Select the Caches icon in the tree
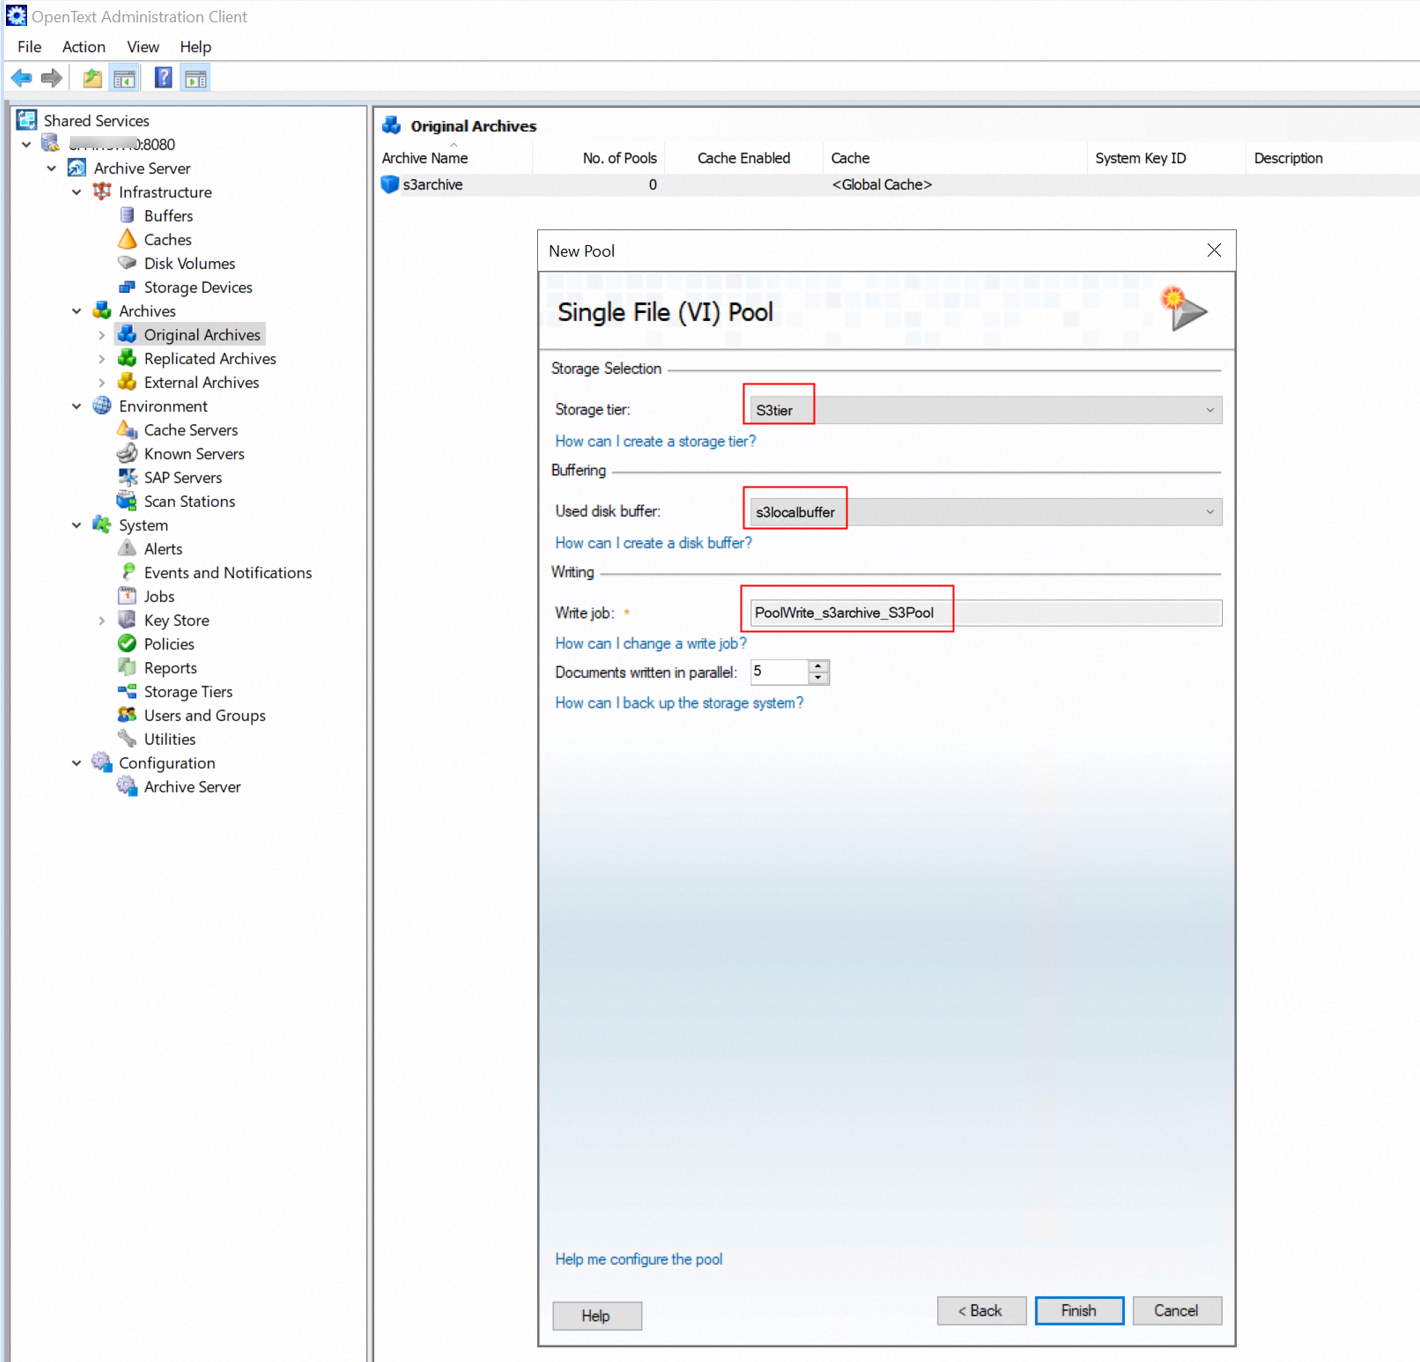1420x1362 pixels. tap(127, 239)
